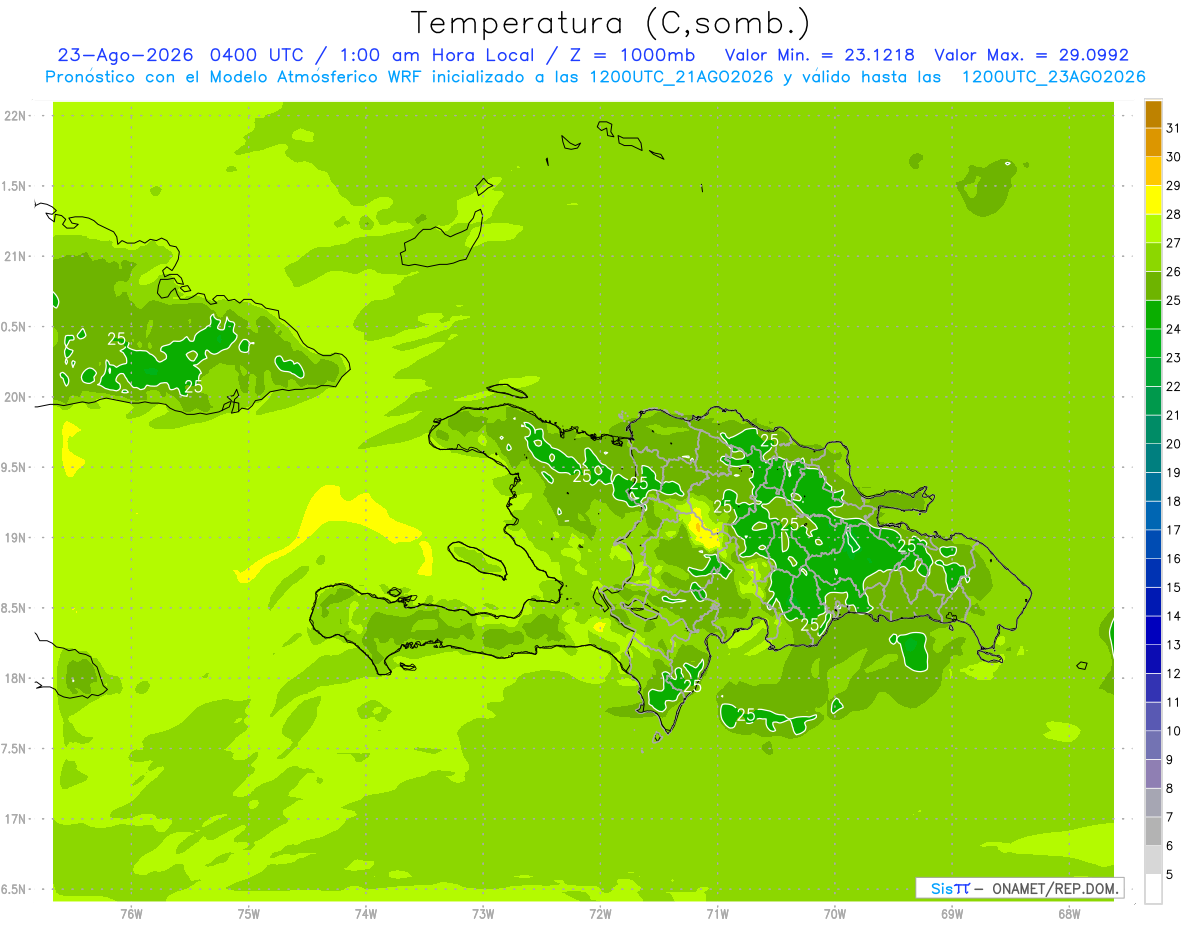Click the '24' colorbar label
1200x927 pixels.
1173,329
